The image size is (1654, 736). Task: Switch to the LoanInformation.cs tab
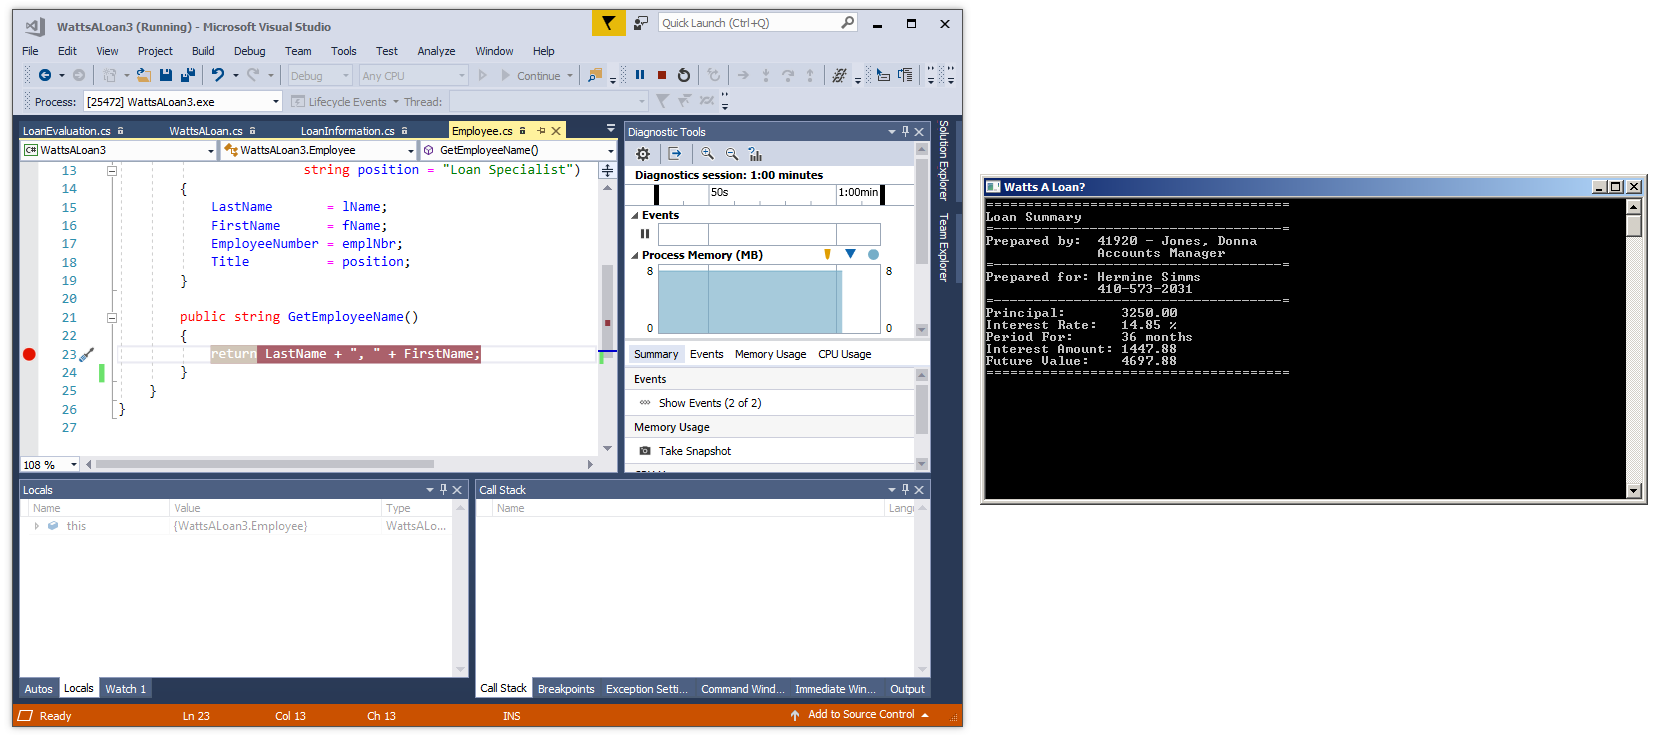click(348, 131)
